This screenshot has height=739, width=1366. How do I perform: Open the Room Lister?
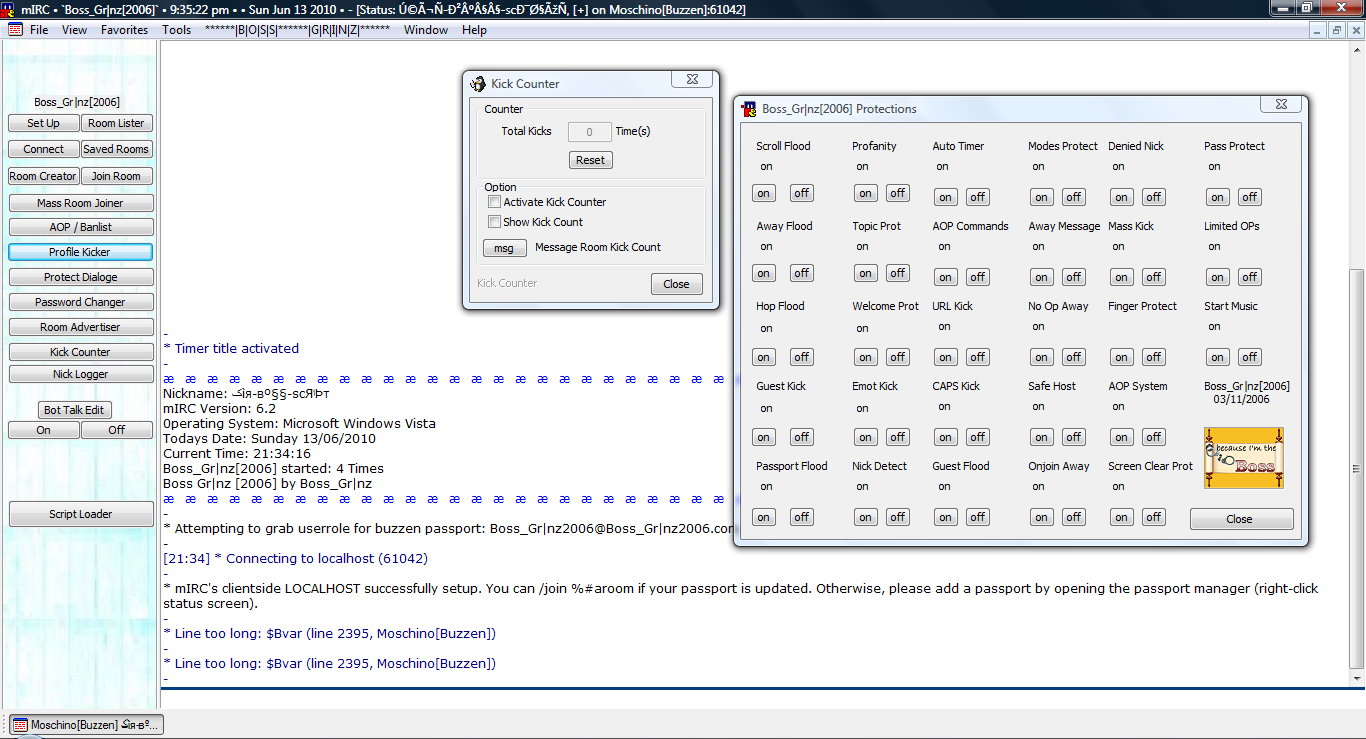[116, 123]
